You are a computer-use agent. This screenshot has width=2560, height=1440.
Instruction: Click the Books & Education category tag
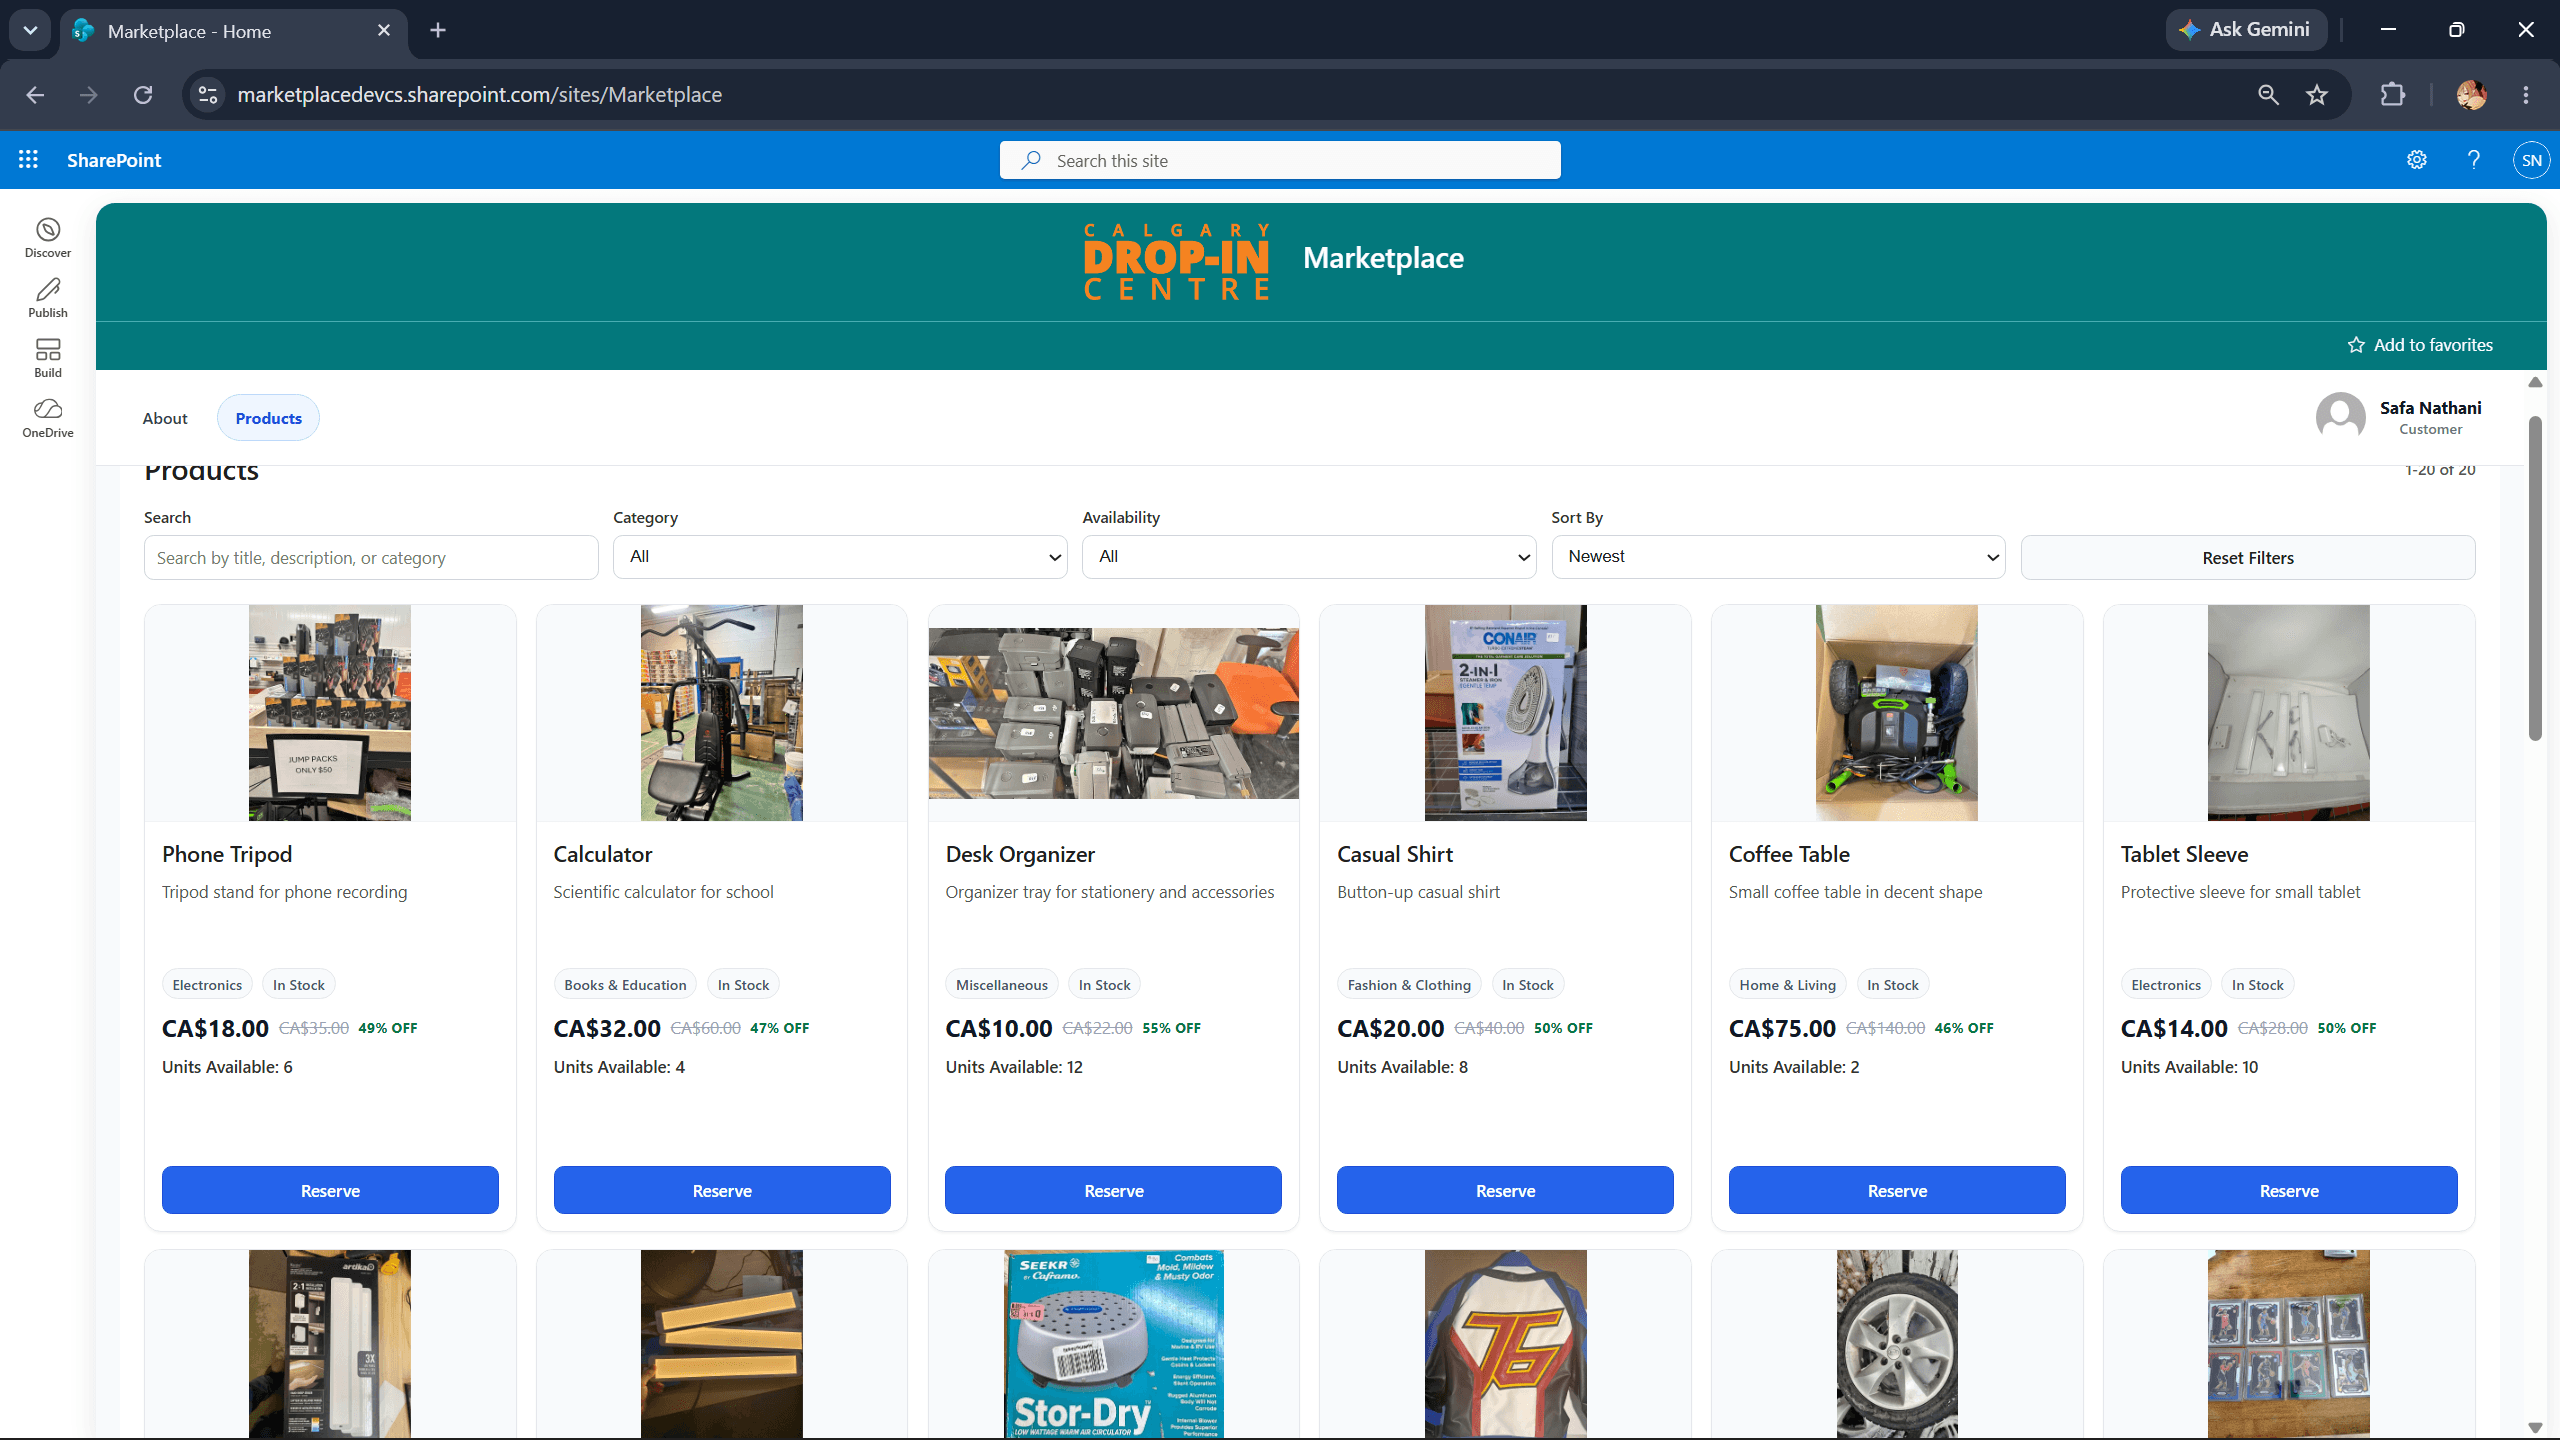(625, 985)
